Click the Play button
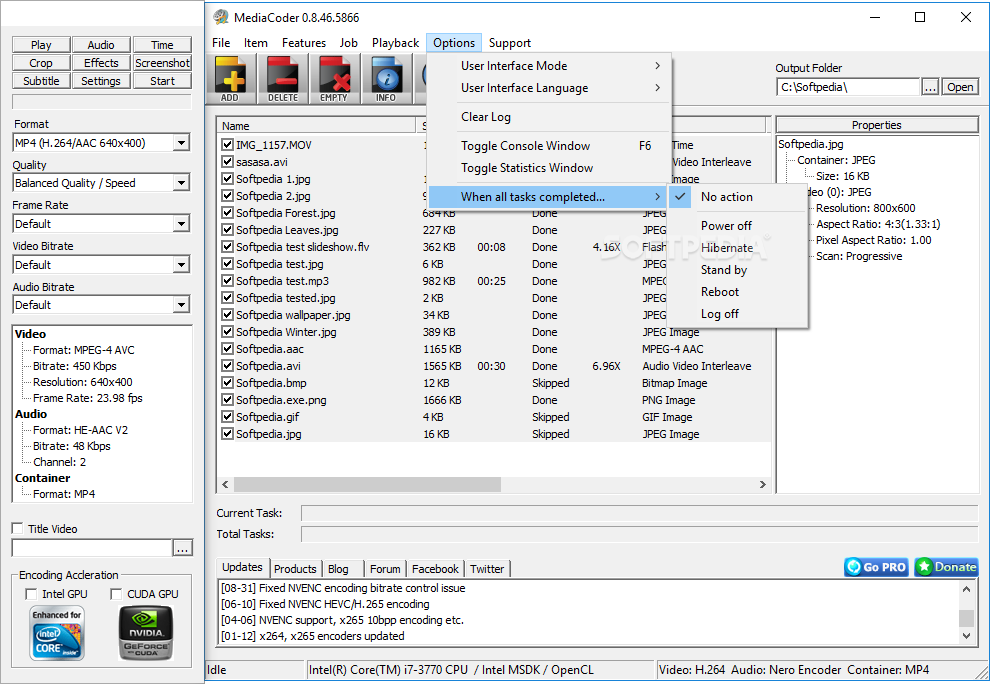990x684 pixels. click(41, 45)
